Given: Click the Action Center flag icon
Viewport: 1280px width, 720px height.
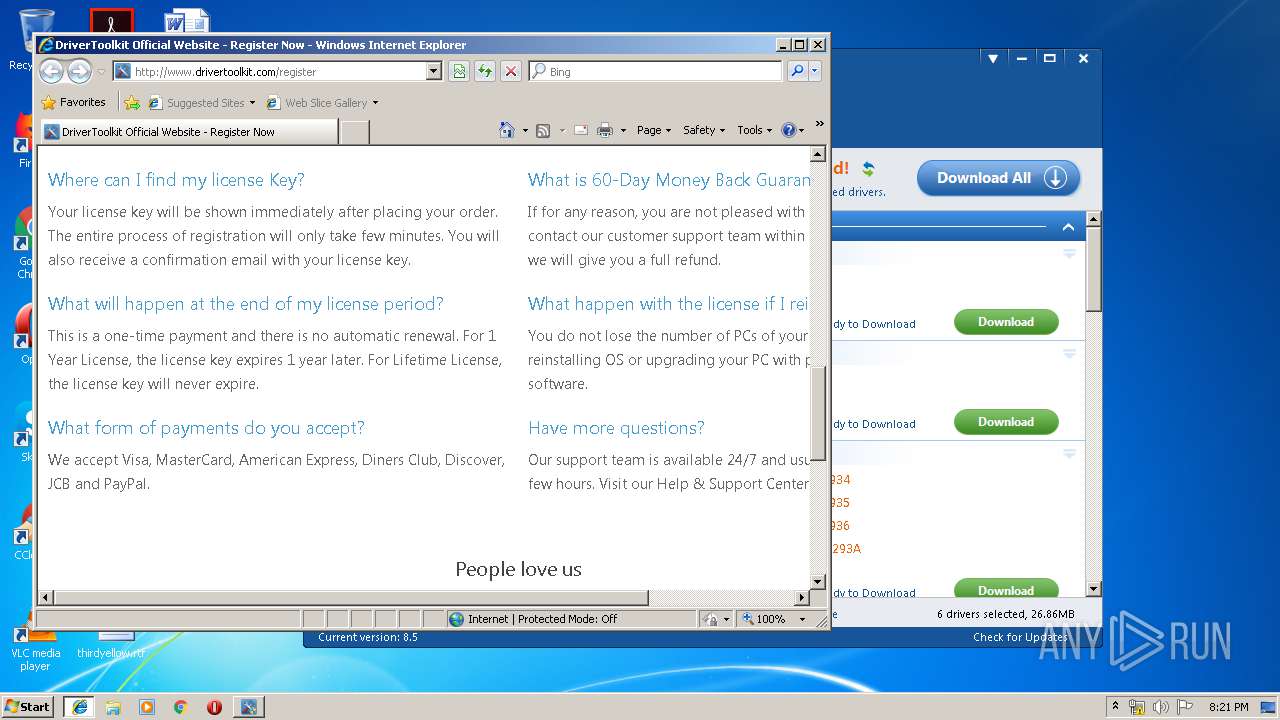Looking at the screenshot, I should click(1183, 707).
